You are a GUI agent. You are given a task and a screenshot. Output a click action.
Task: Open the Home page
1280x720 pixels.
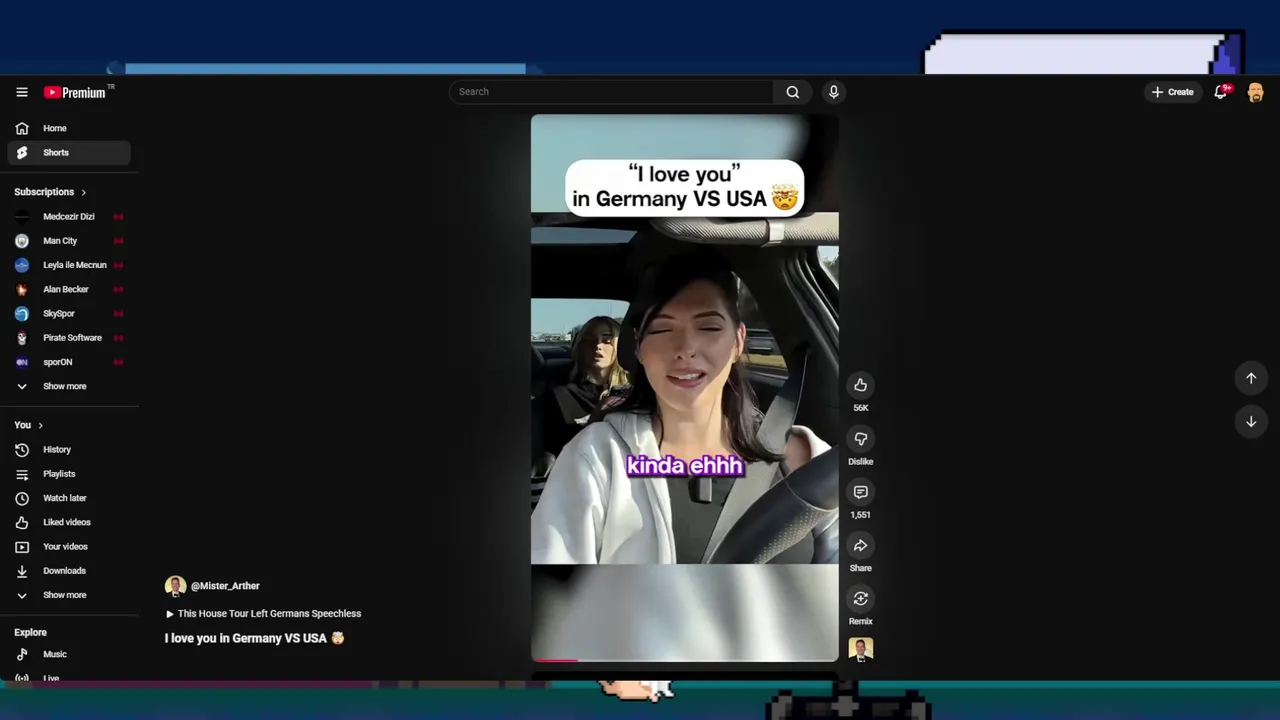click(x=69, y=128)
